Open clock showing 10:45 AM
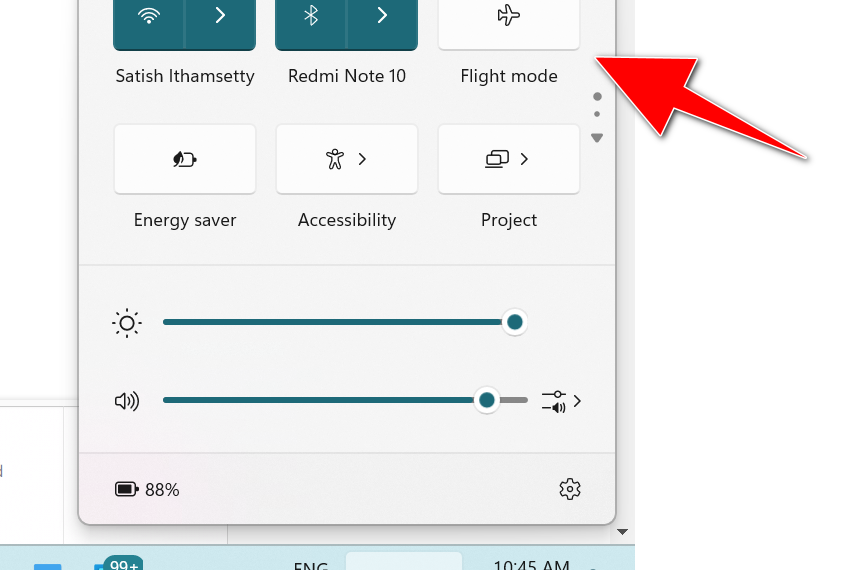 pos(531,564)
